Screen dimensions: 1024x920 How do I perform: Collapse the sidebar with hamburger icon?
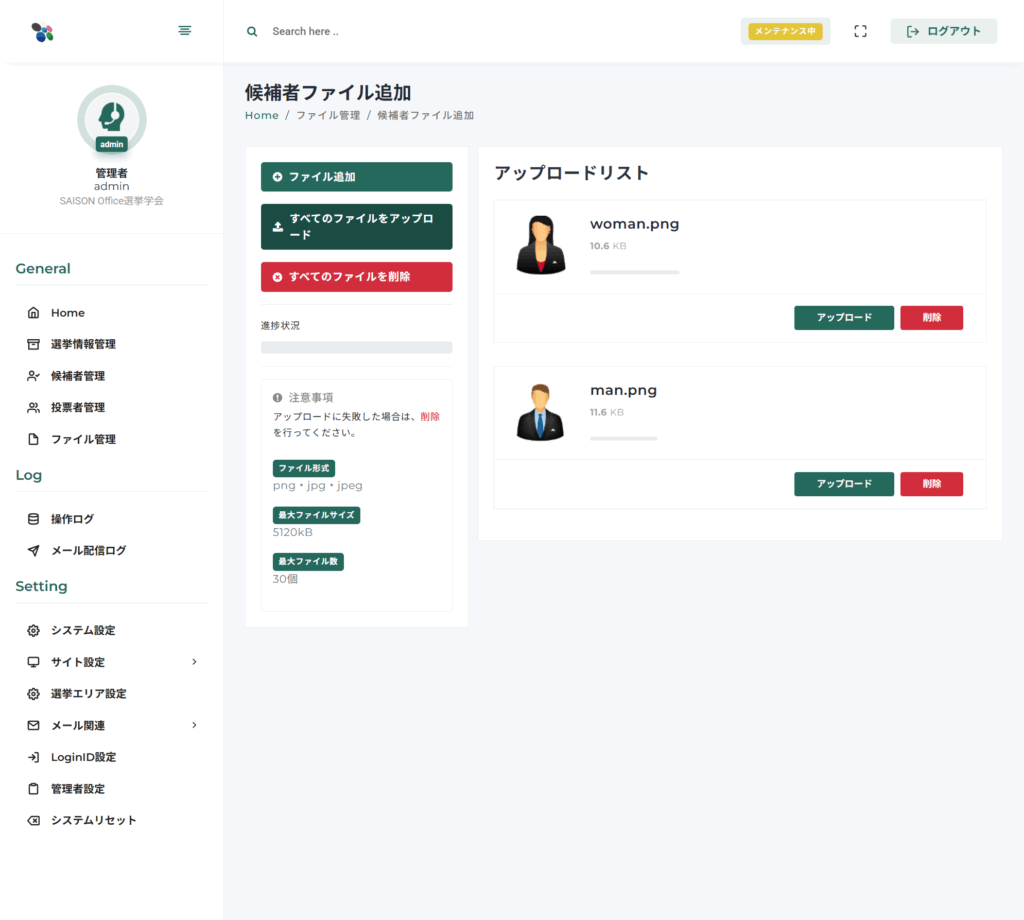coord(185,31)
